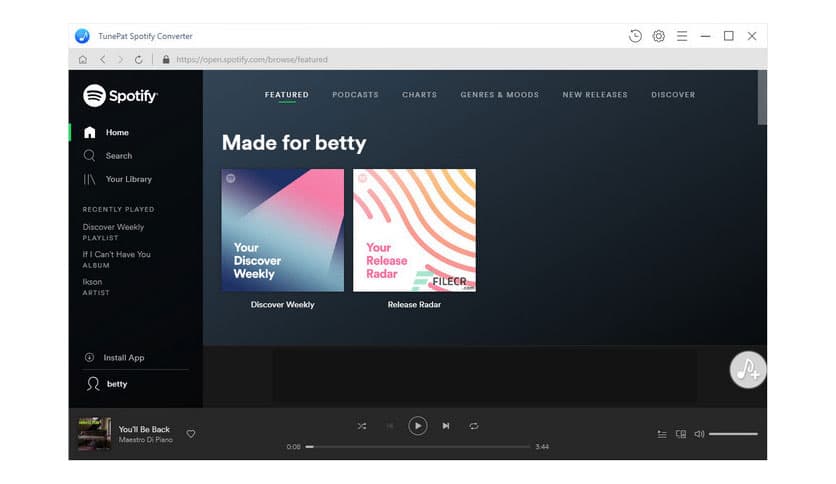
Task: Go to home page via browser home icon
Action: pos(83,60)
